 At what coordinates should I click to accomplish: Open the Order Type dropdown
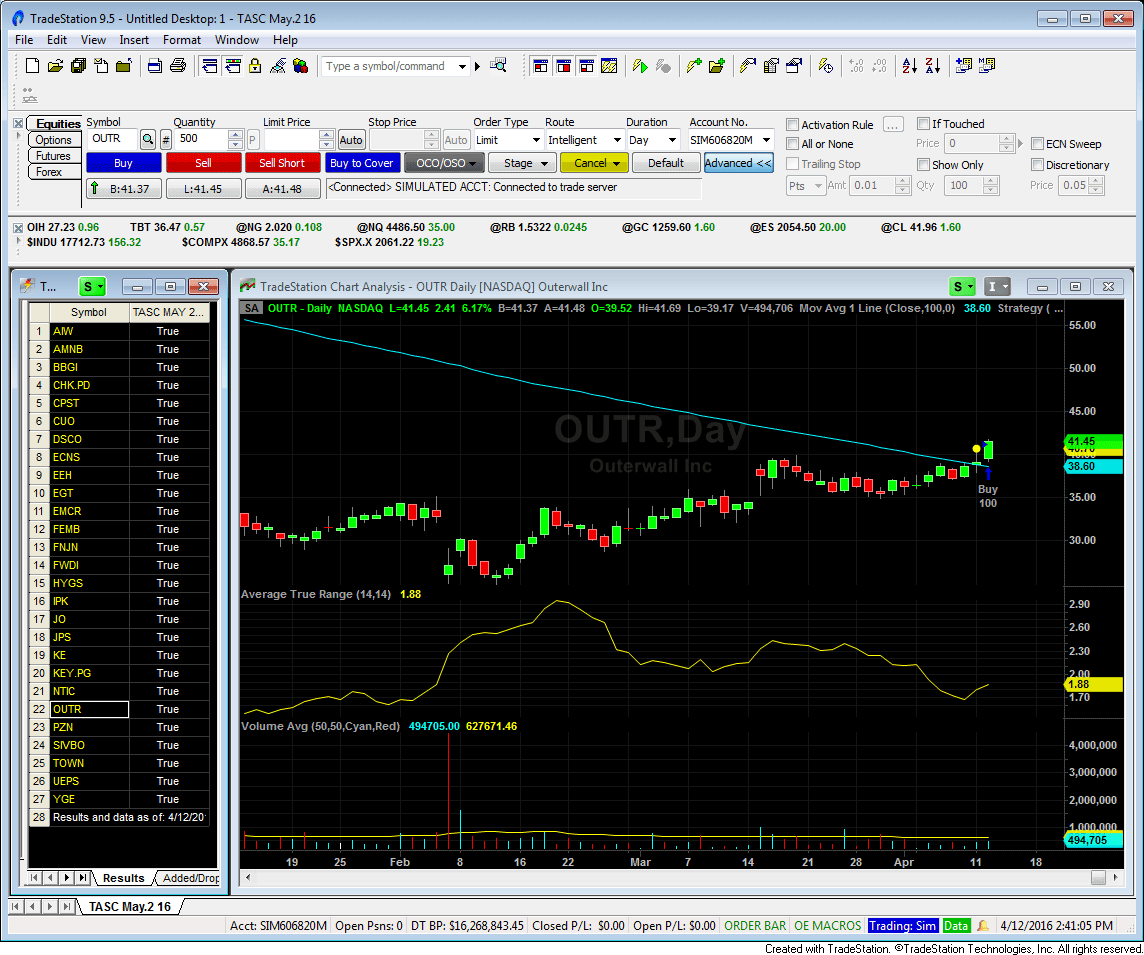tap(536, 140)
